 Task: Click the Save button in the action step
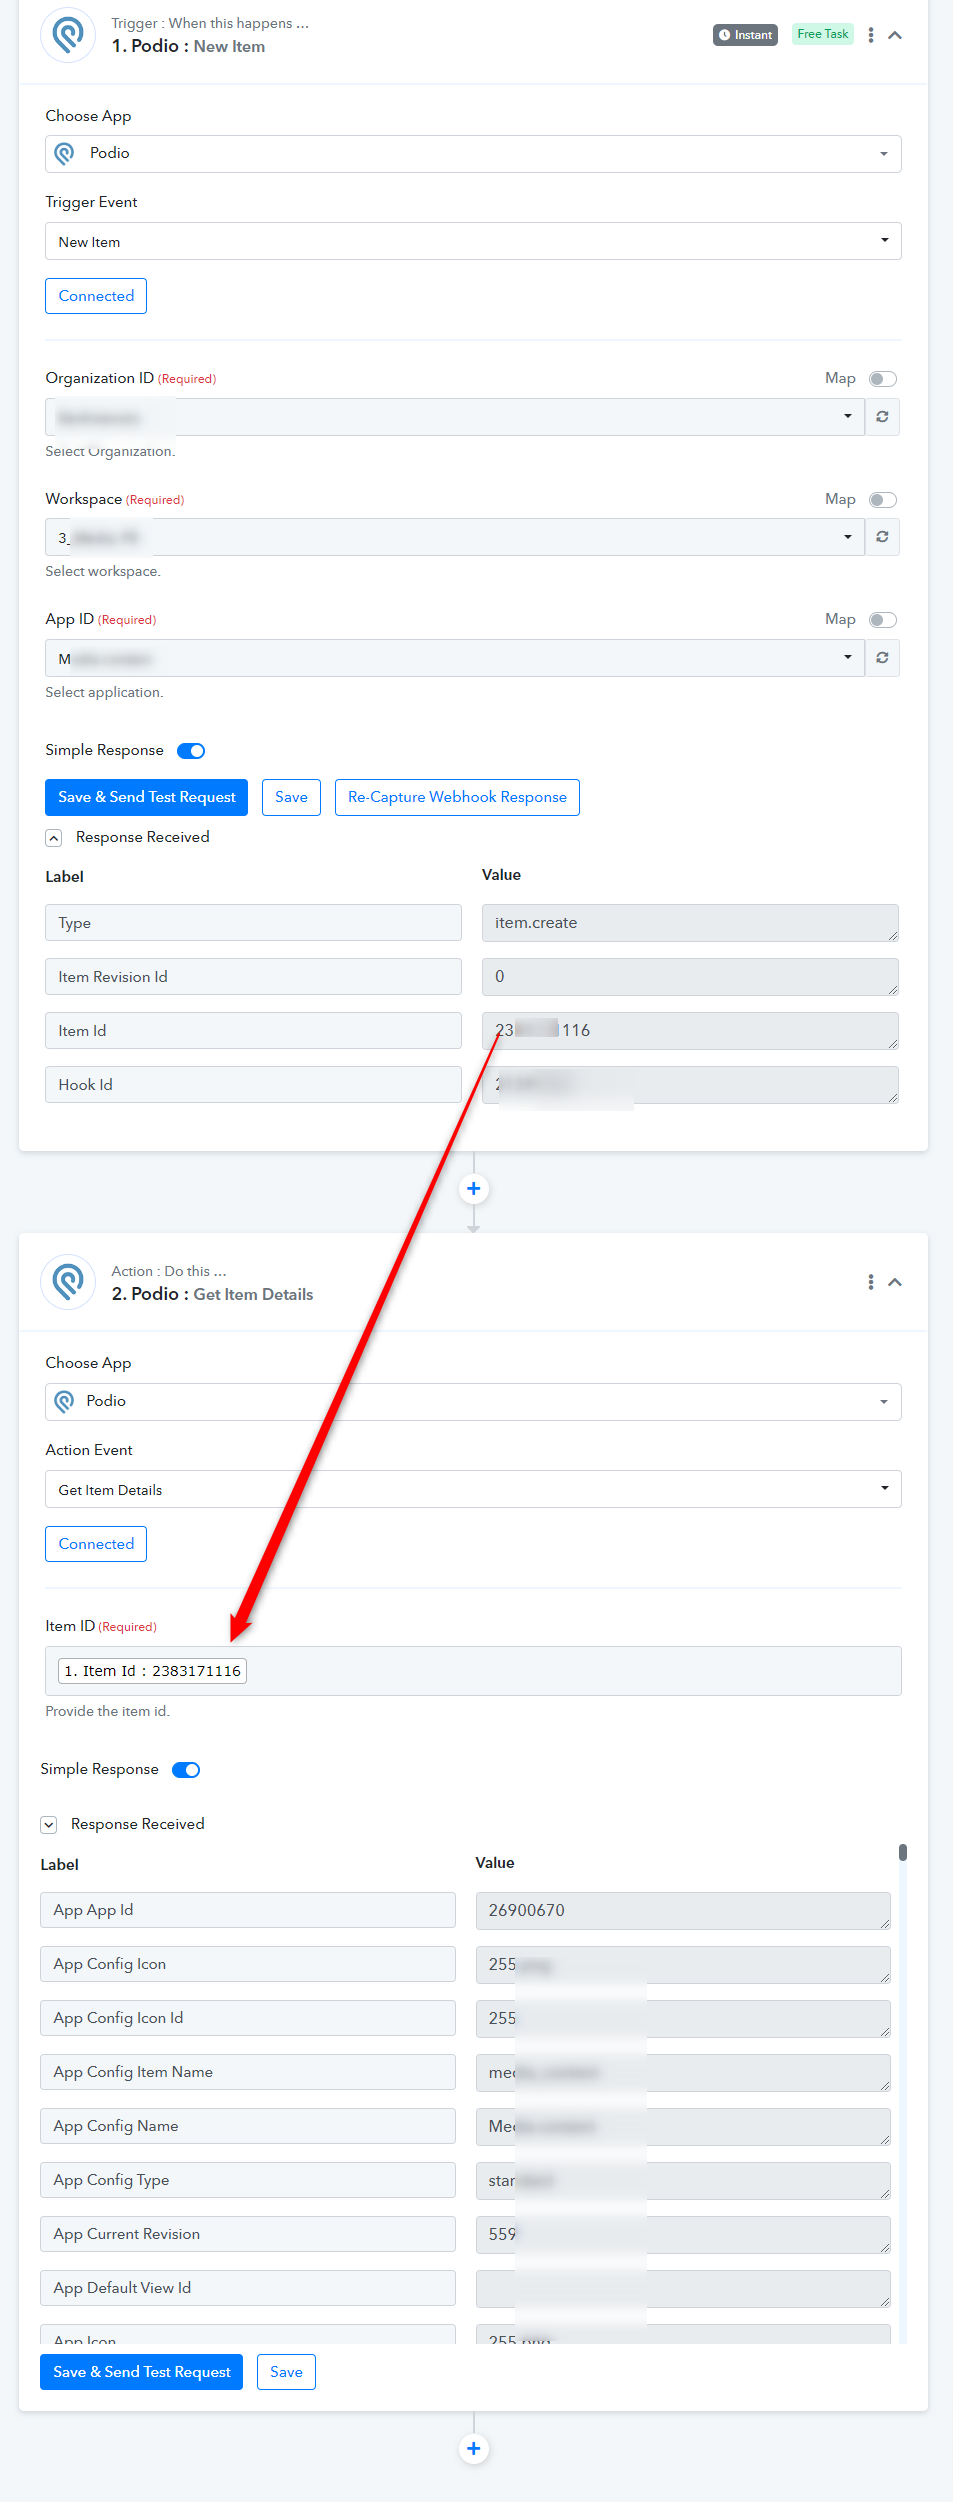[286, 2372]
